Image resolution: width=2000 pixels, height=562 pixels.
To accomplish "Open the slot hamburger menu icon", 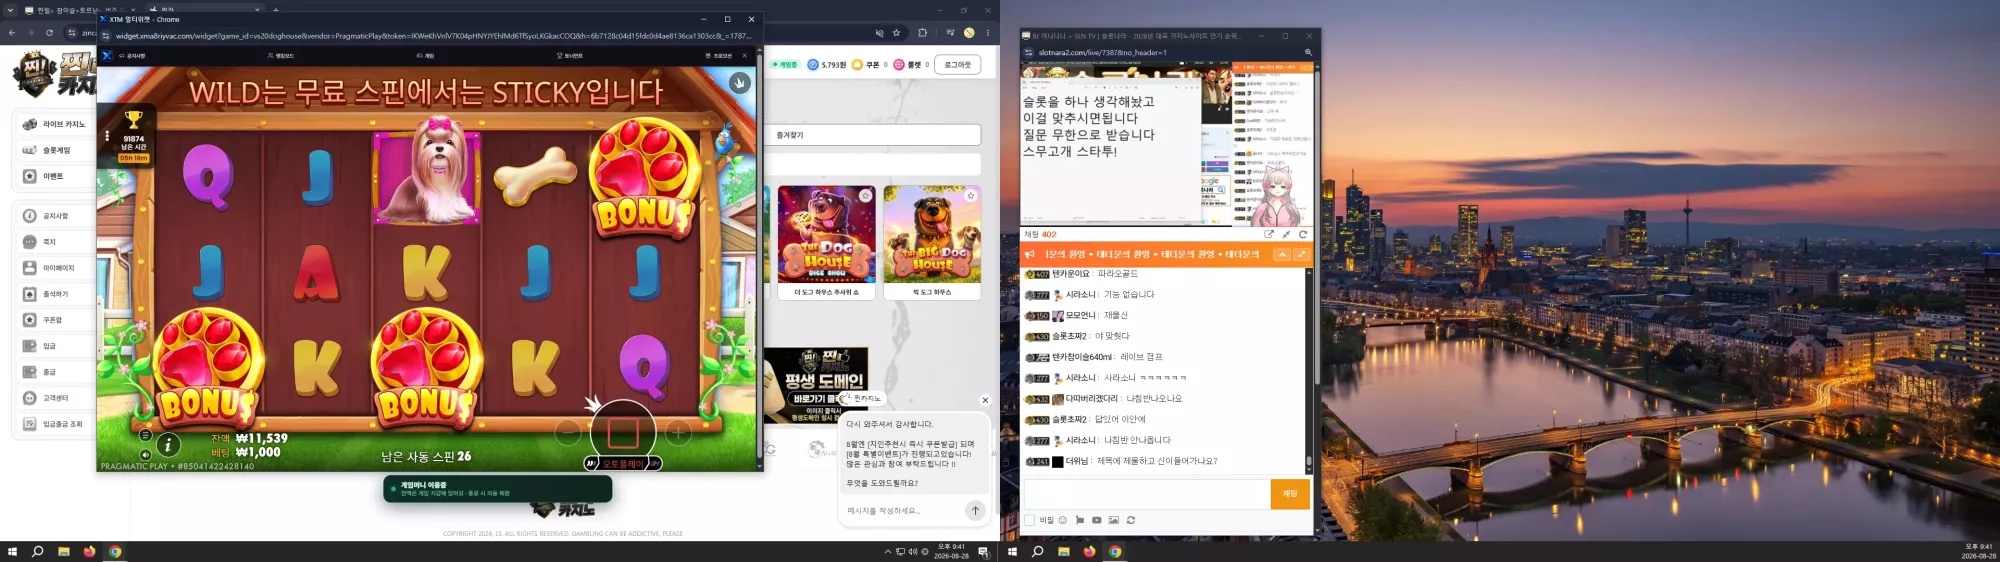I will click(146, 435).
